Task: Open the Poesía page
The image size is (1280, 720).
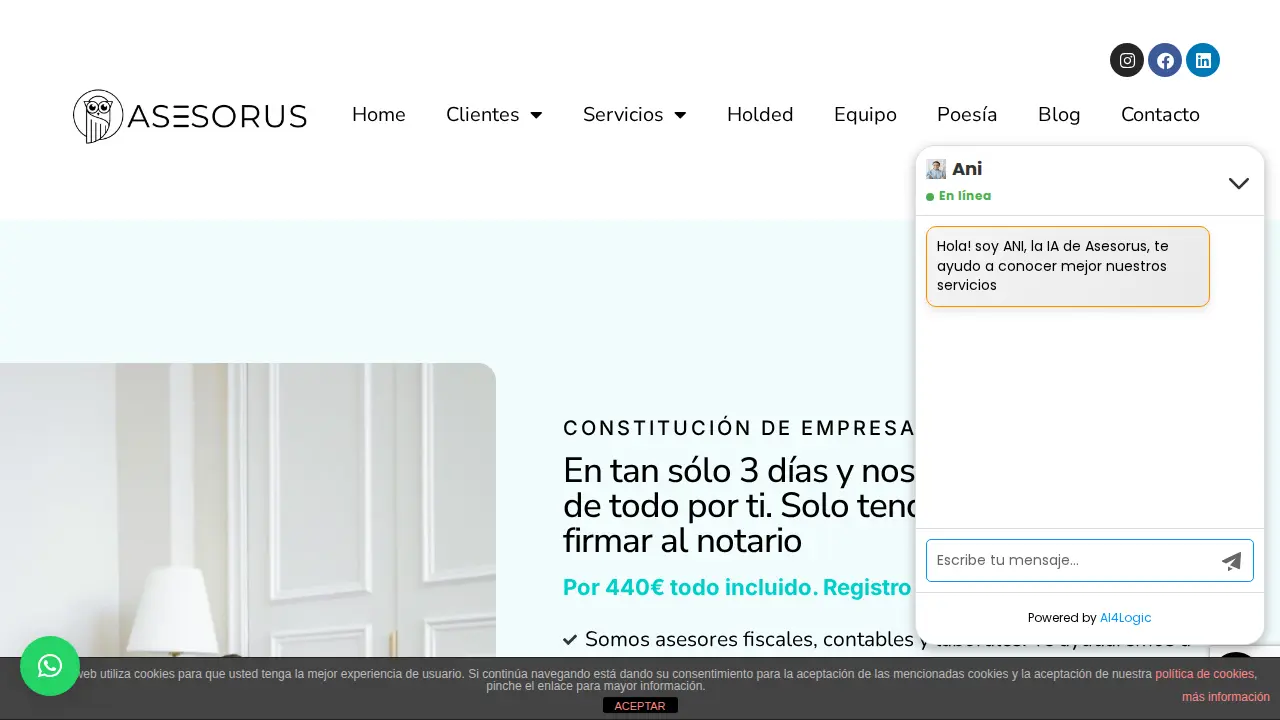Action: pyautogui.click(x=967, y=115)
